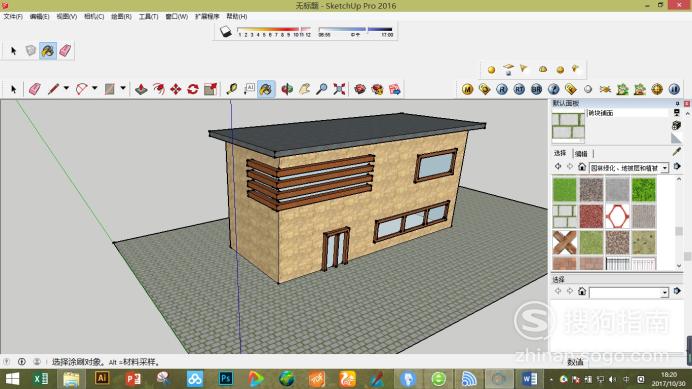Image resolution: width=692 pixels, height=389 pixels.
Task: Choose the Tape Measure tool
Action: 232,89
